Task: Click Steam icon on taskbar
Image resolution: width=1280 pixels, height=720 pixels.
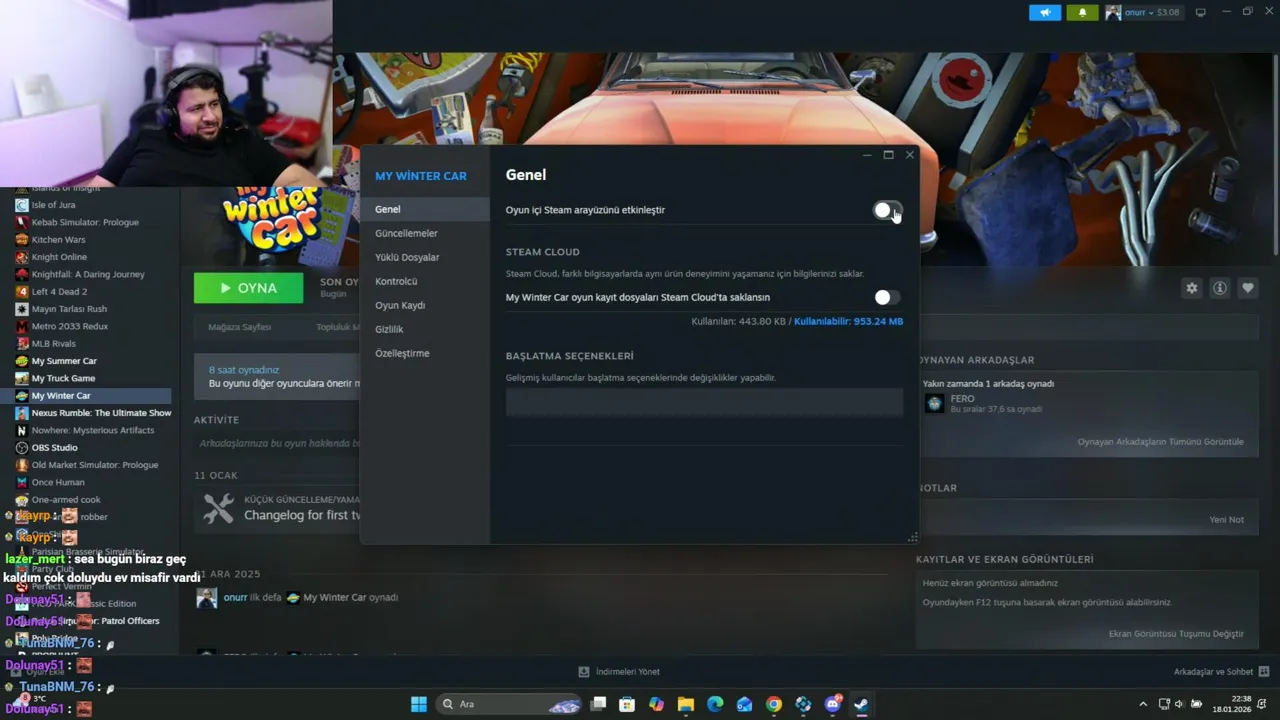Action: 861,704
